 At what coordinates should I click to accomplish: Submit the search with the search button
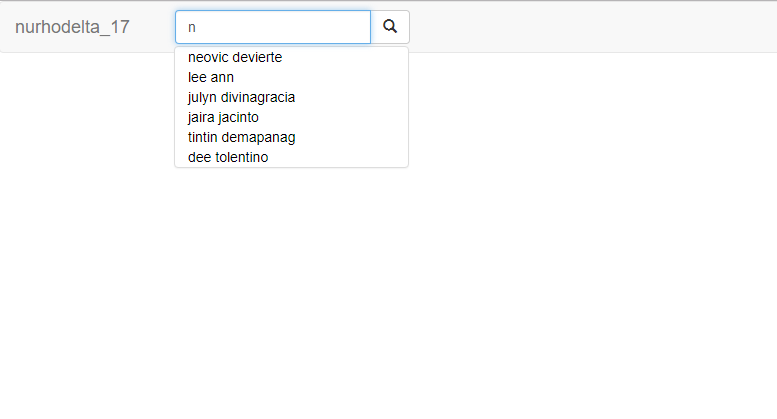390,27
